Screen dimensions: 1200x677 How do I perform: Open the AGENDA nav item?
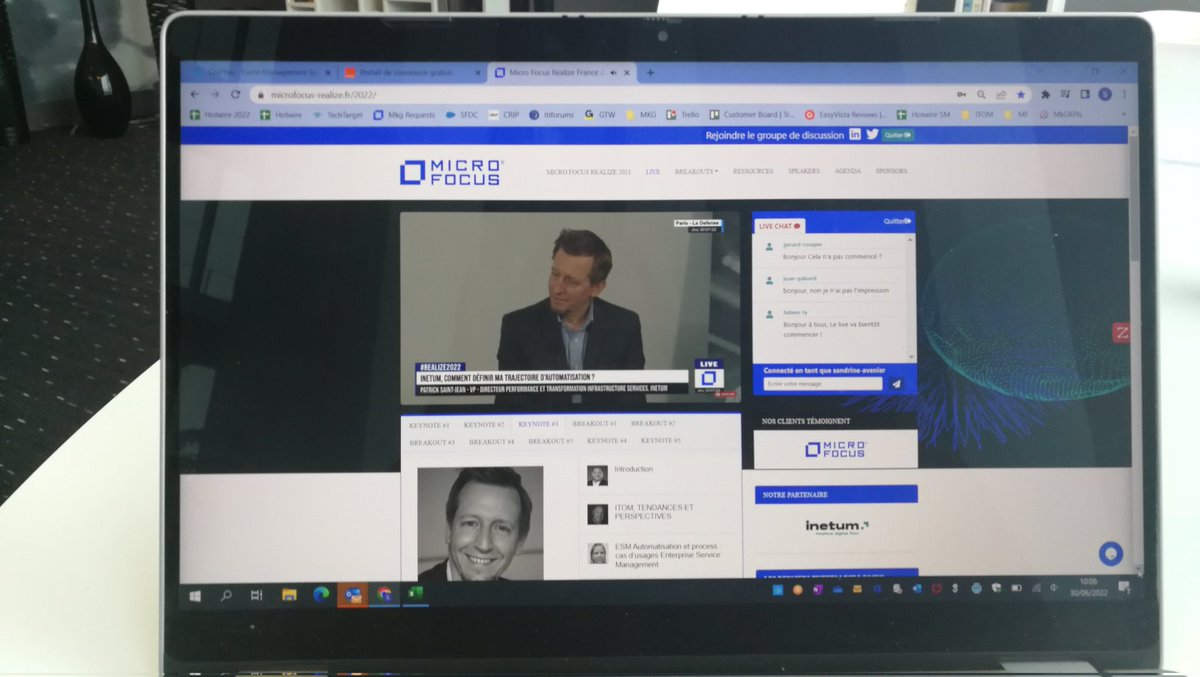click(848, 172)
